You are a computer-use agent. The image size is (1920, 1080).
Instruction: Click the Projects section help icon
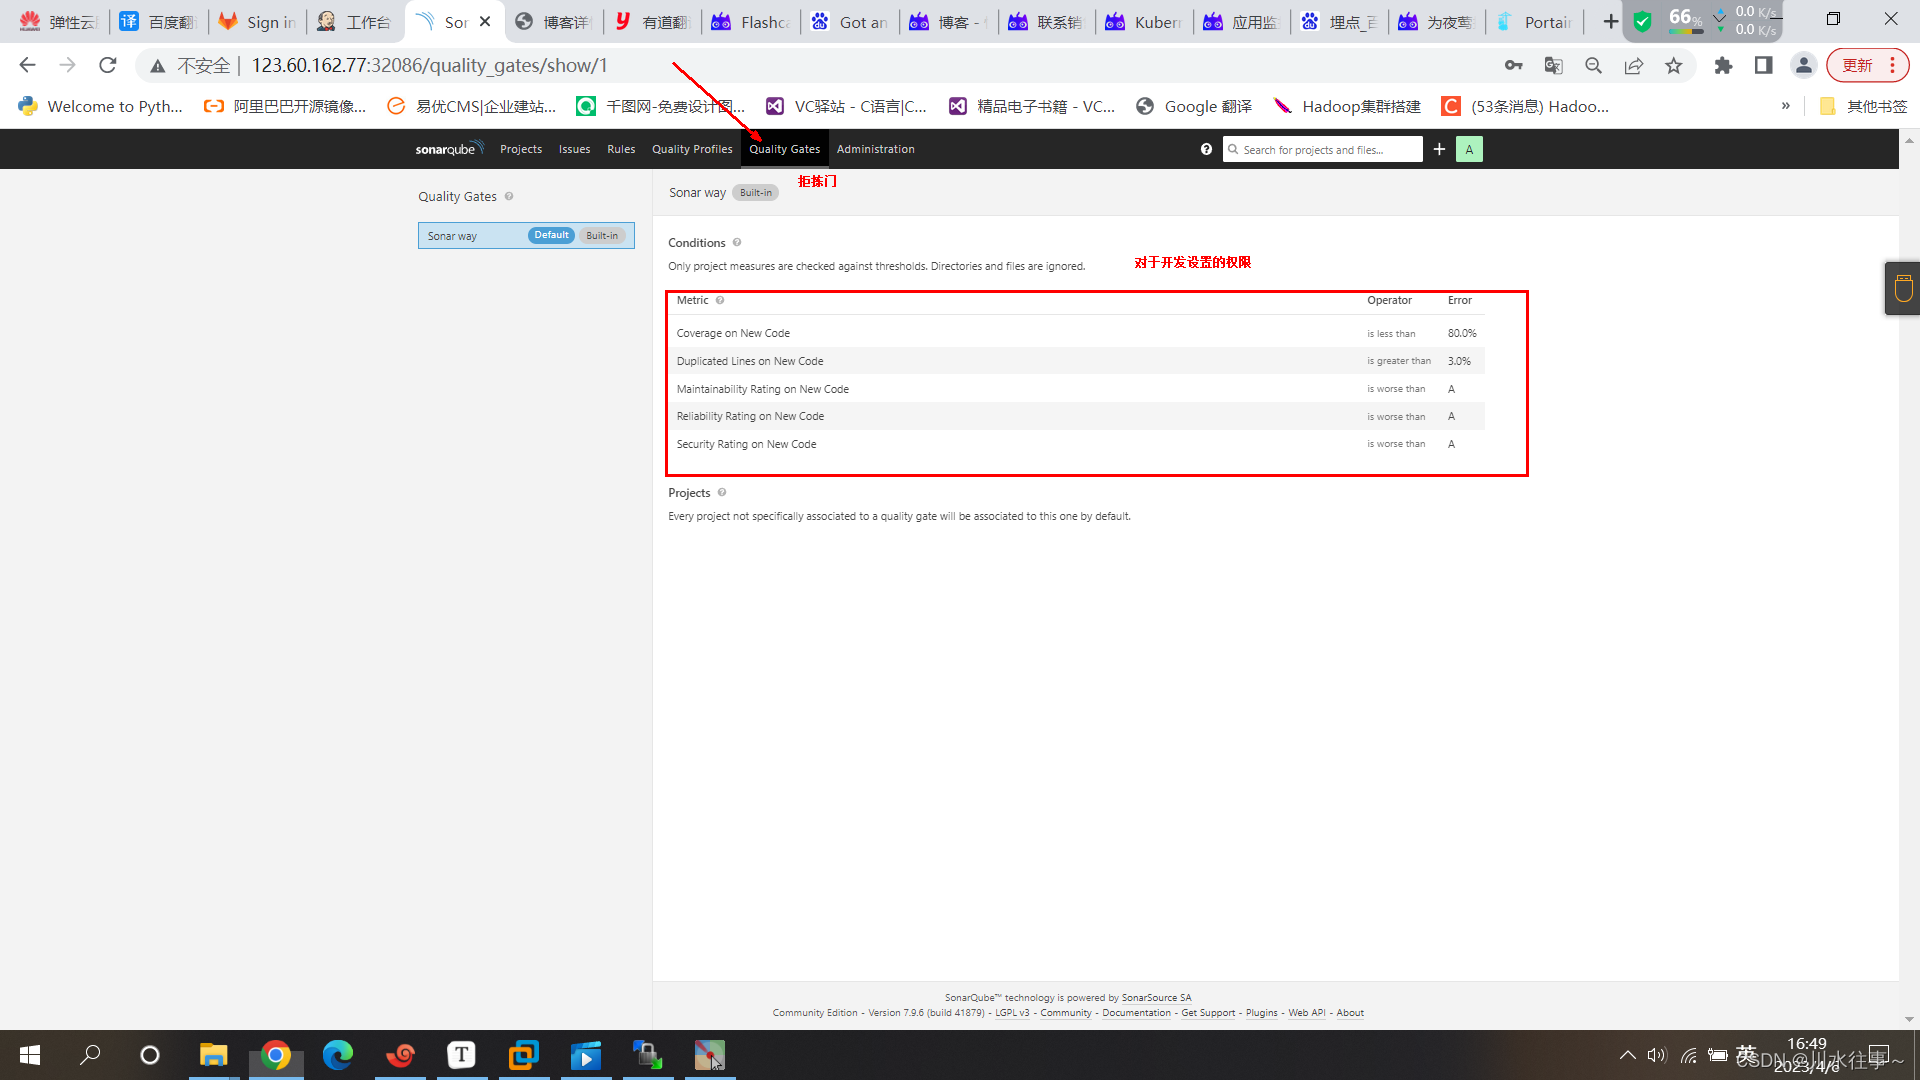(722, 493)
